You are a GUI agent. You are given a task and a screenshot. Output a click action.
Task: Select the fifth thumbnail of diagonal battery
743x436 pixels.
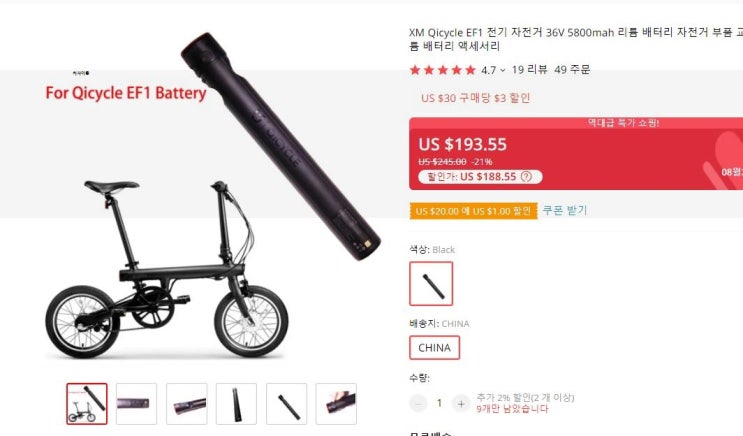coord(287,404)
